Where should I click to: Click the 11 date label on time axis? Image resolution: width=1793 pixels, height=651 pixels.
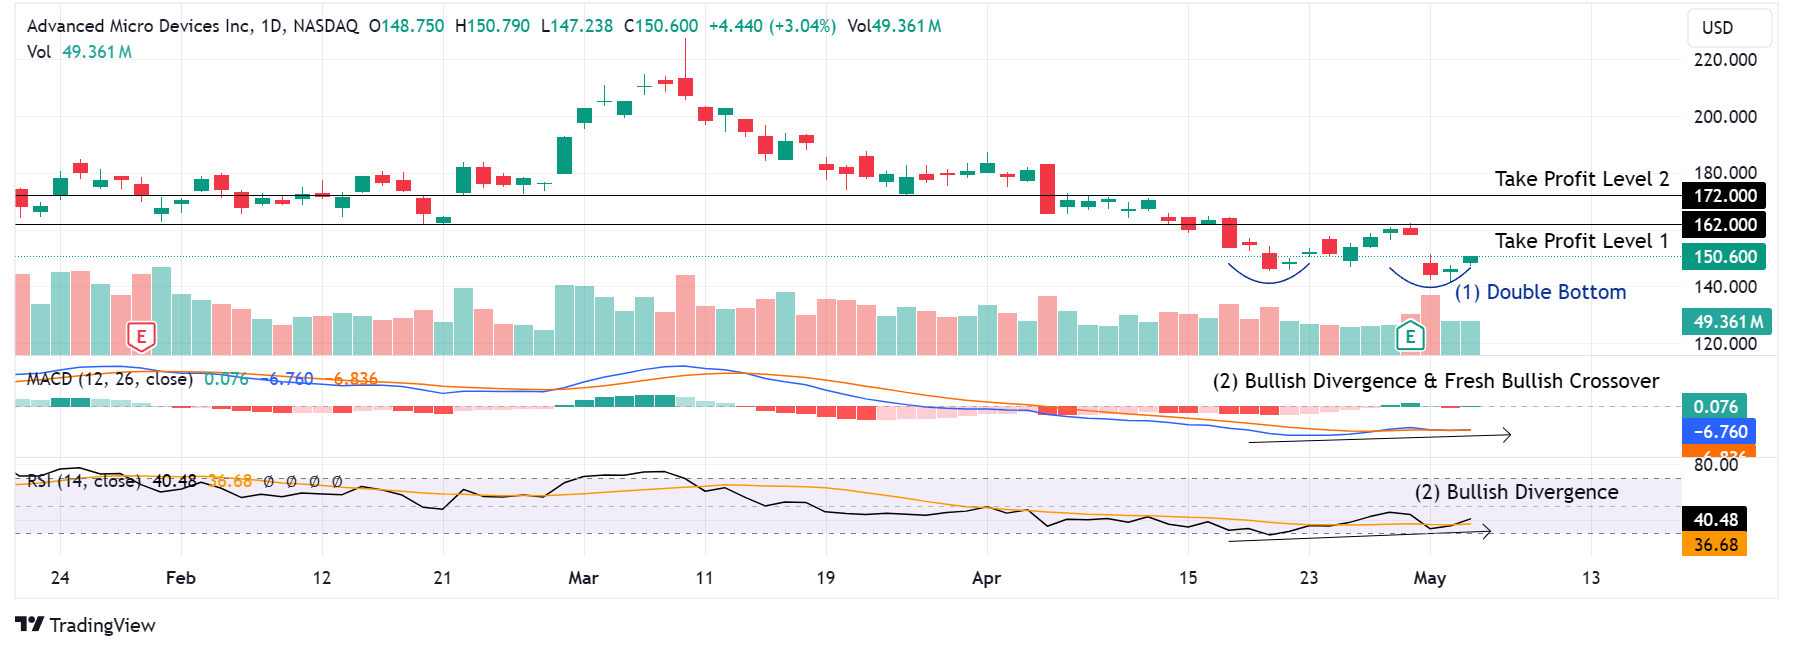tap(705, 578)
